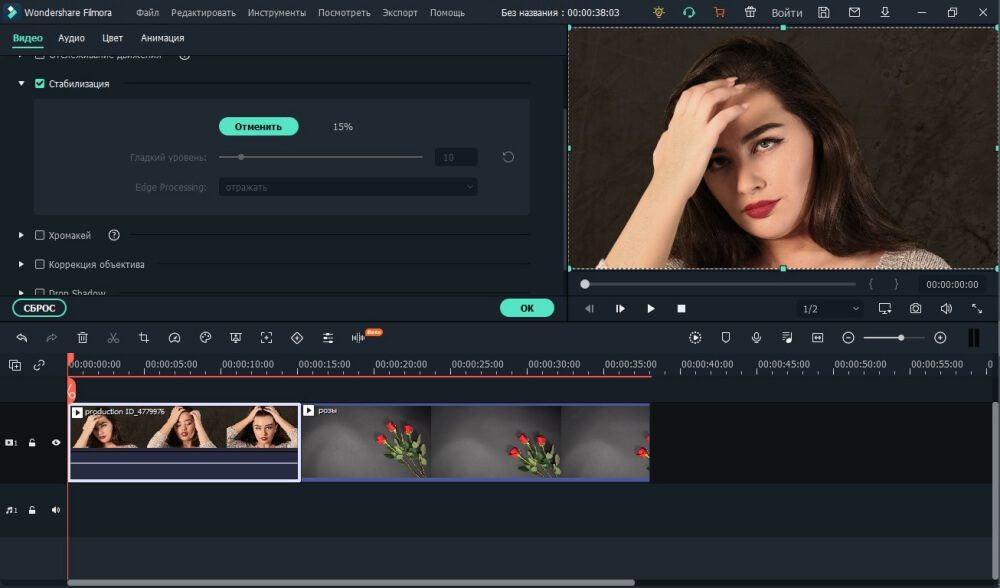
Task: Toggle lock on video track 1
Action: click(32, 443)
